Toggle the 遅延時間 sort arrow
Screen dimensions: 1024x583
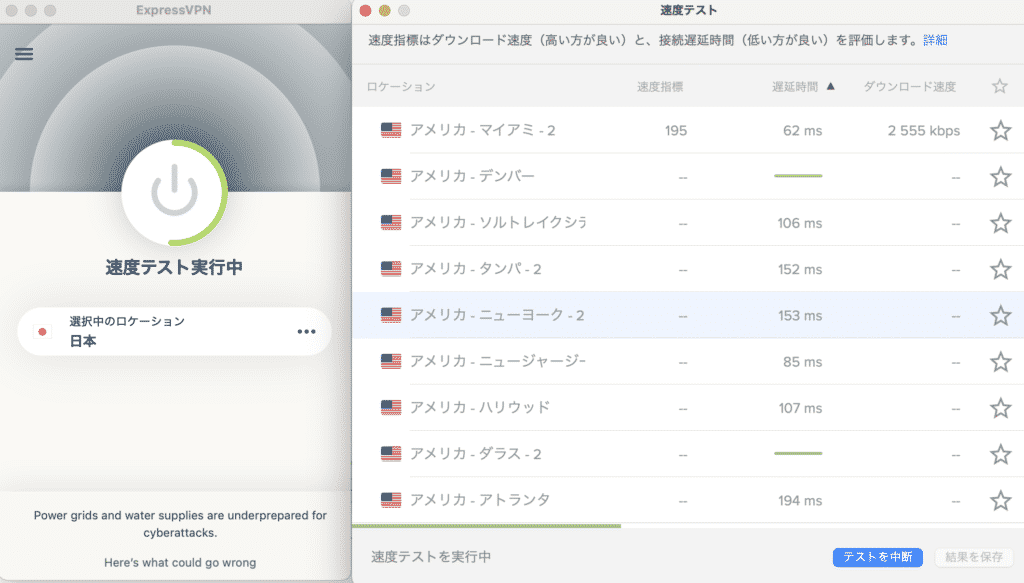click(831, 86)
